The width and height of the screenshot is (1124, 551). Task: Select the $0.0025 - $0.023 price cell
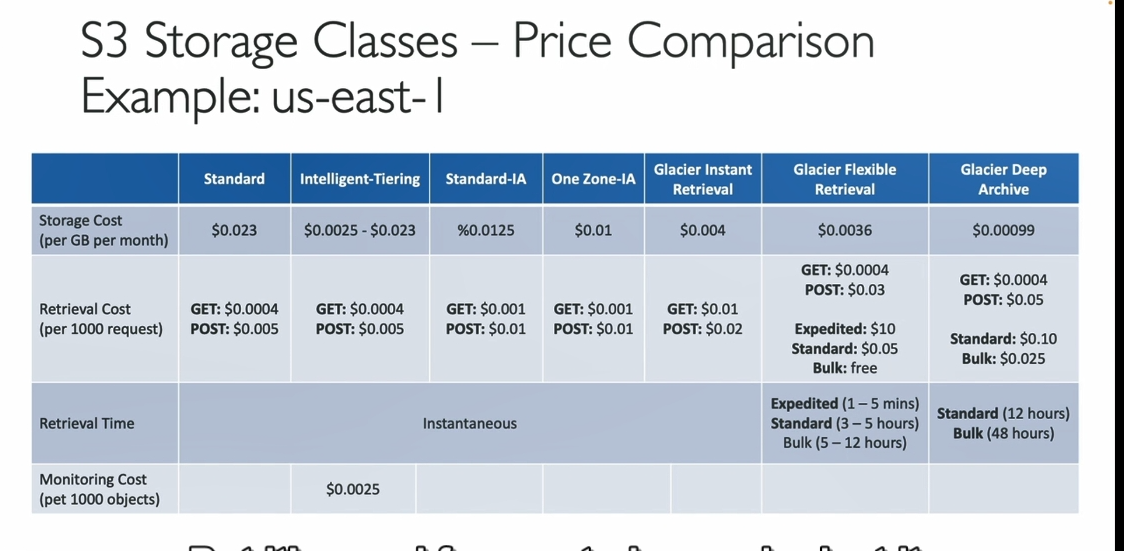pos(360,230)
